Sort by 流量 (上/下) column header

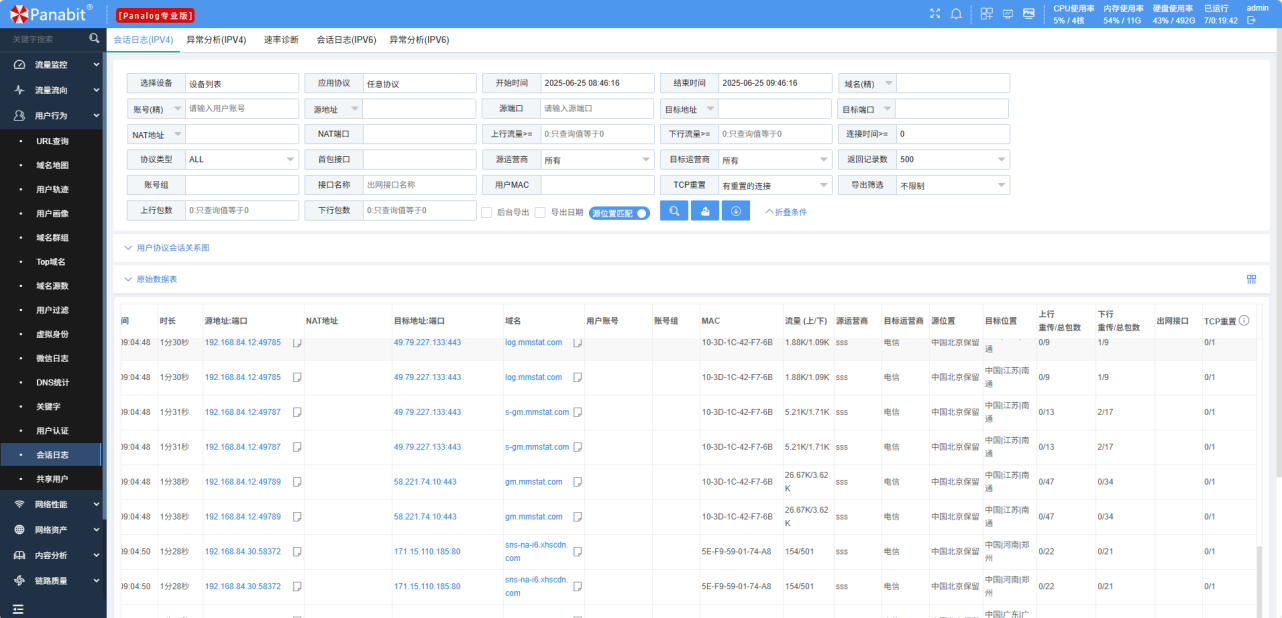click(805, 321)
